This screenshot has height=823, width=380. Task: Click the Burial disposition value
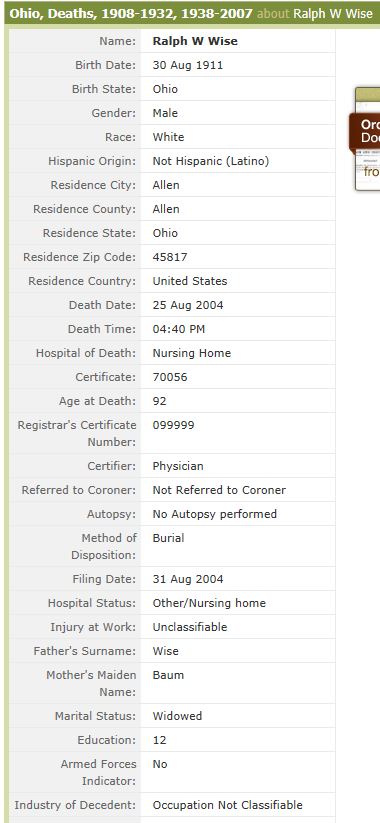tap(168, 538)
